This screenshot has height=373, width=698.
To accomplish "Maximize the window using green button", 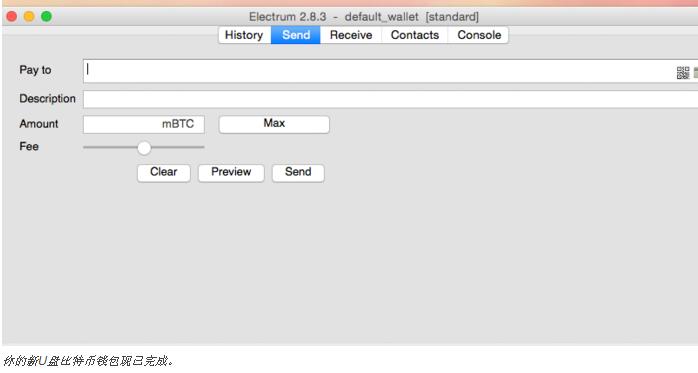I will pos(46,17).
